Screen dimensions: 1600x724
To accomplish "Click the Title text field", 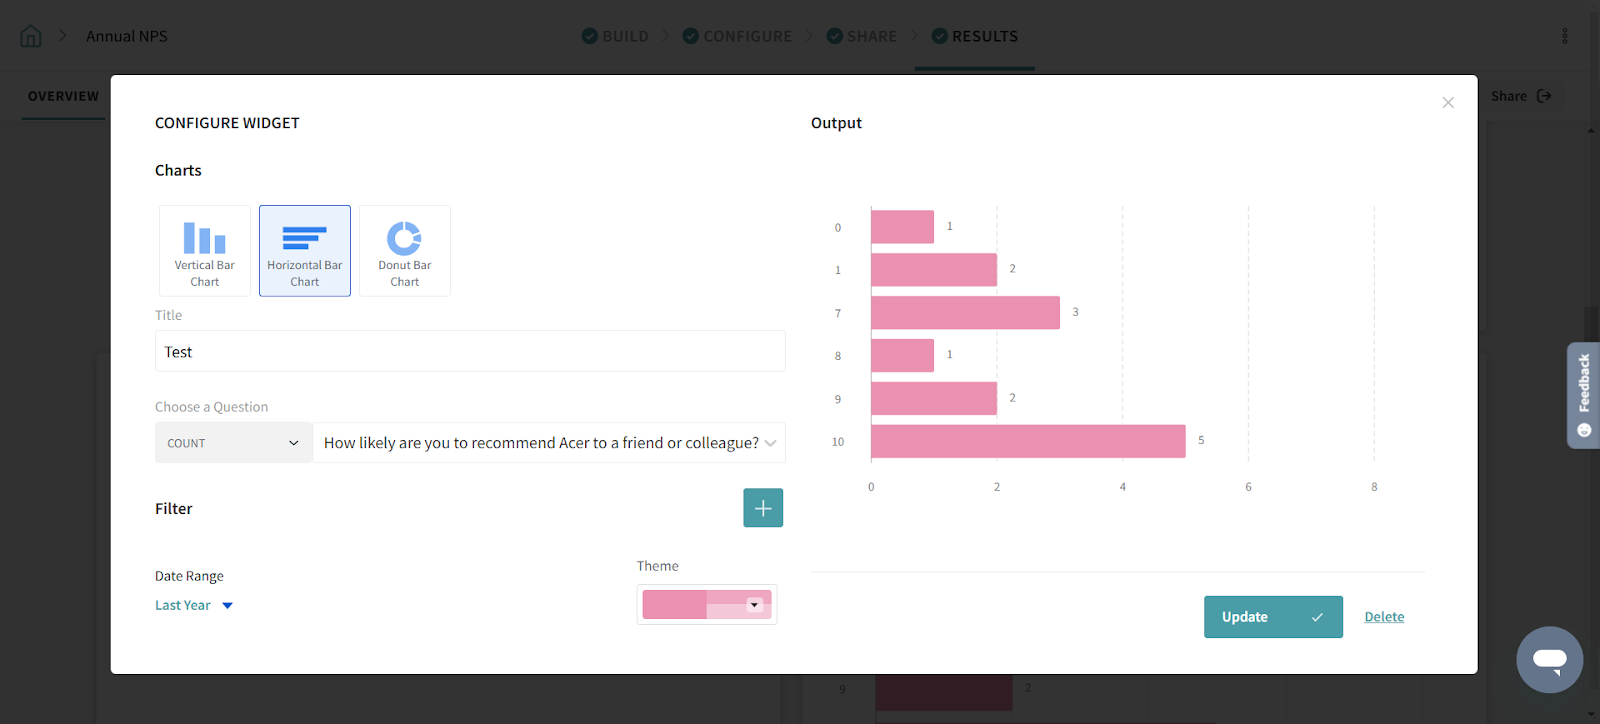I will point(470,352).
